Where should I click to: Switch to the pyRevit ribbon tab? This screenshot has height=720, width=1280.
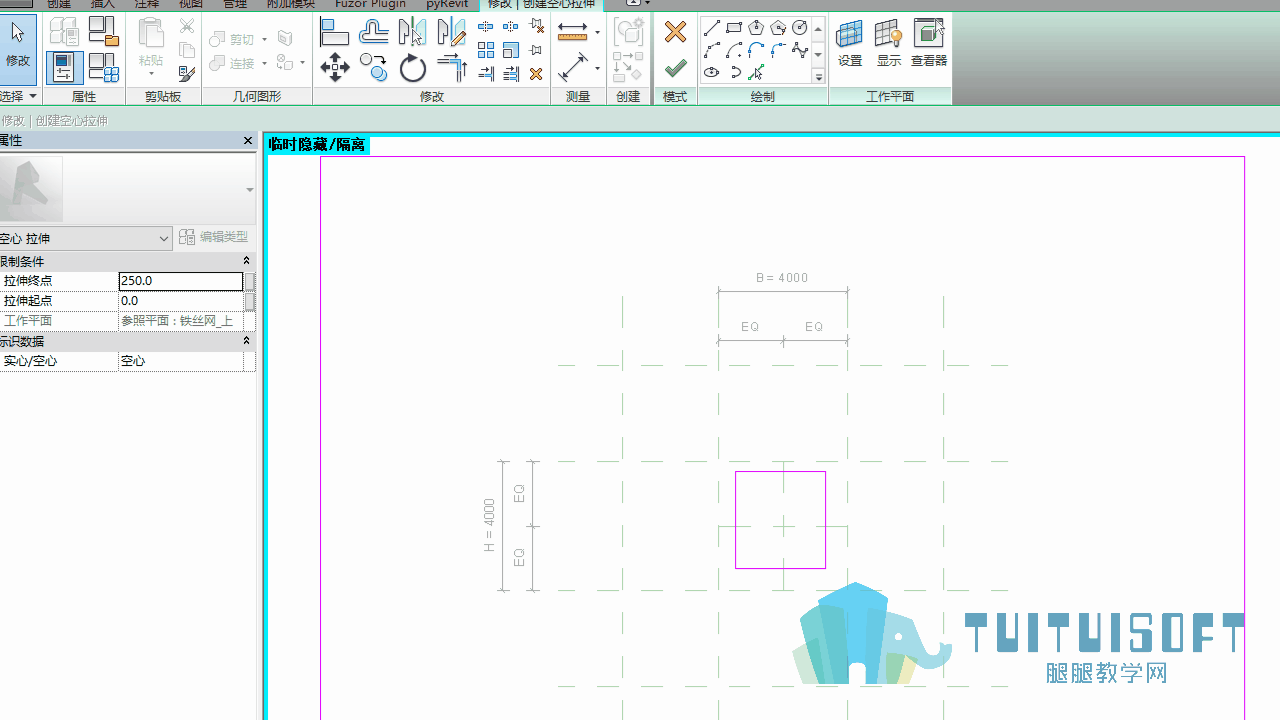447,5
